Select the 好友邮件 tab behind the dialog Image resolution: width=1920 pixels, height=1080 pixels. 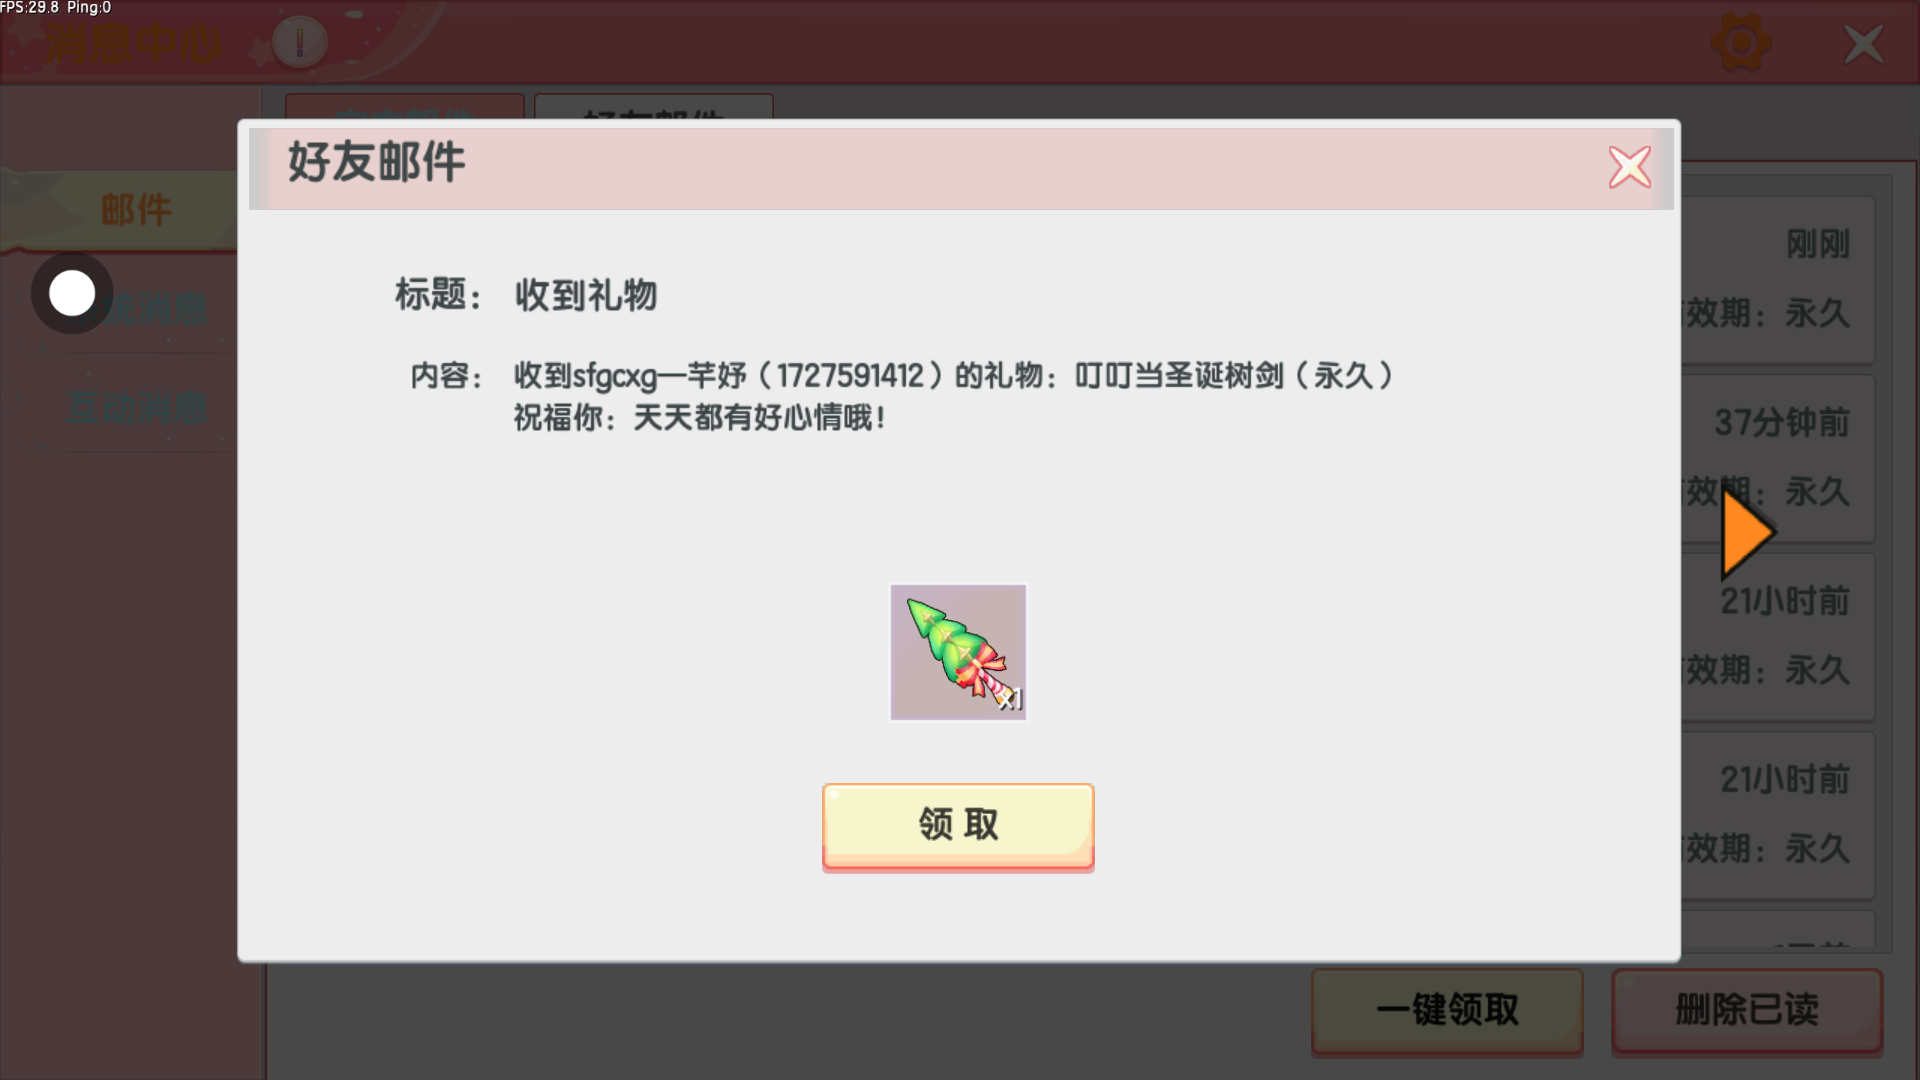click(654, 108)
